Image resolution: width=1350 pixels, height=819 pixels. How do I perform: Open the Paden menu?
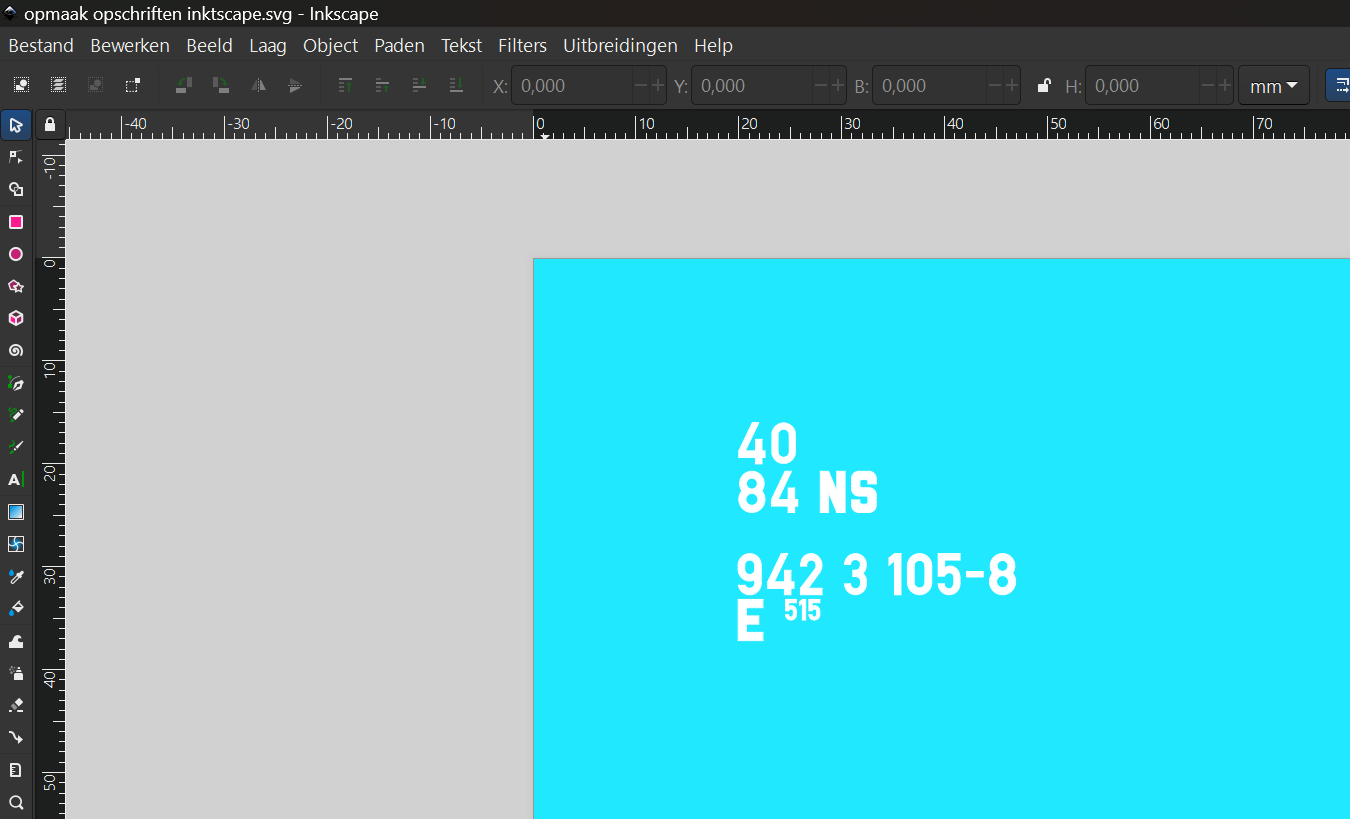point(399,45)
